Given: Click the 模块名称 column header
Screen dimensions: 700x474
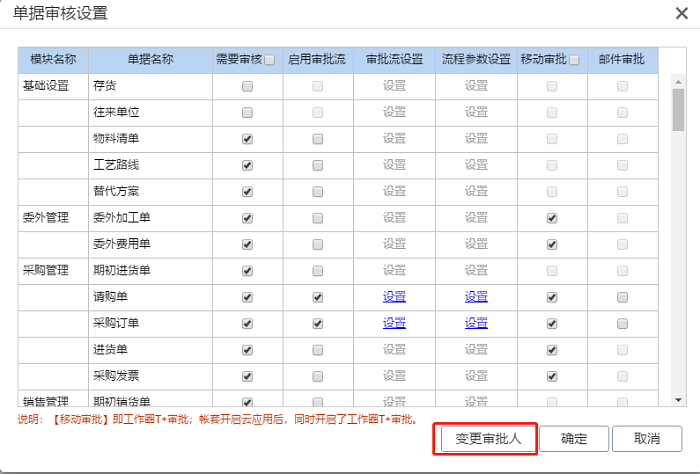Looking at the screenshot, I should [x=53, y=60].
